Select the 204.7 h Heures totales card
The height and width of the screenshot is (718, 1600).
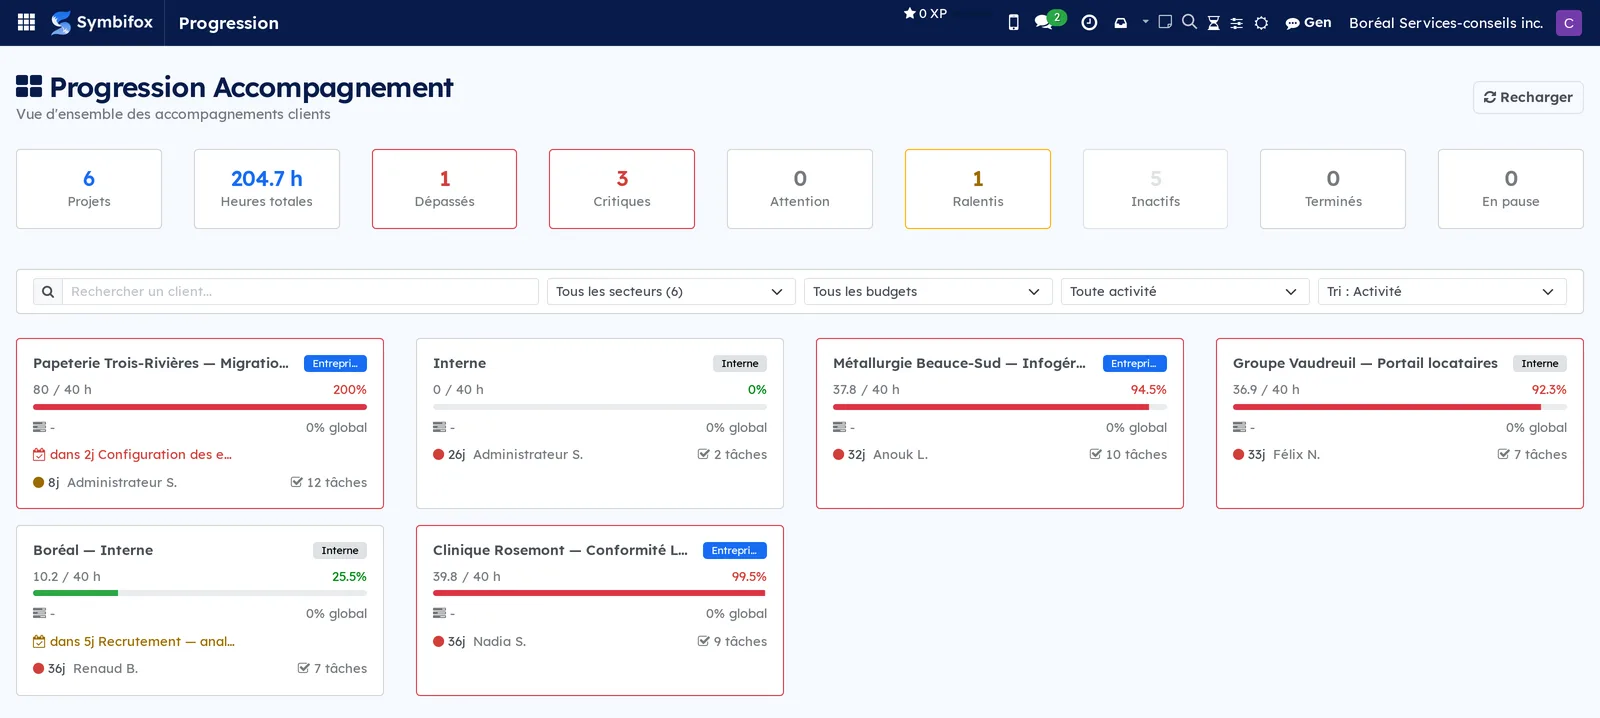point(267,189)
